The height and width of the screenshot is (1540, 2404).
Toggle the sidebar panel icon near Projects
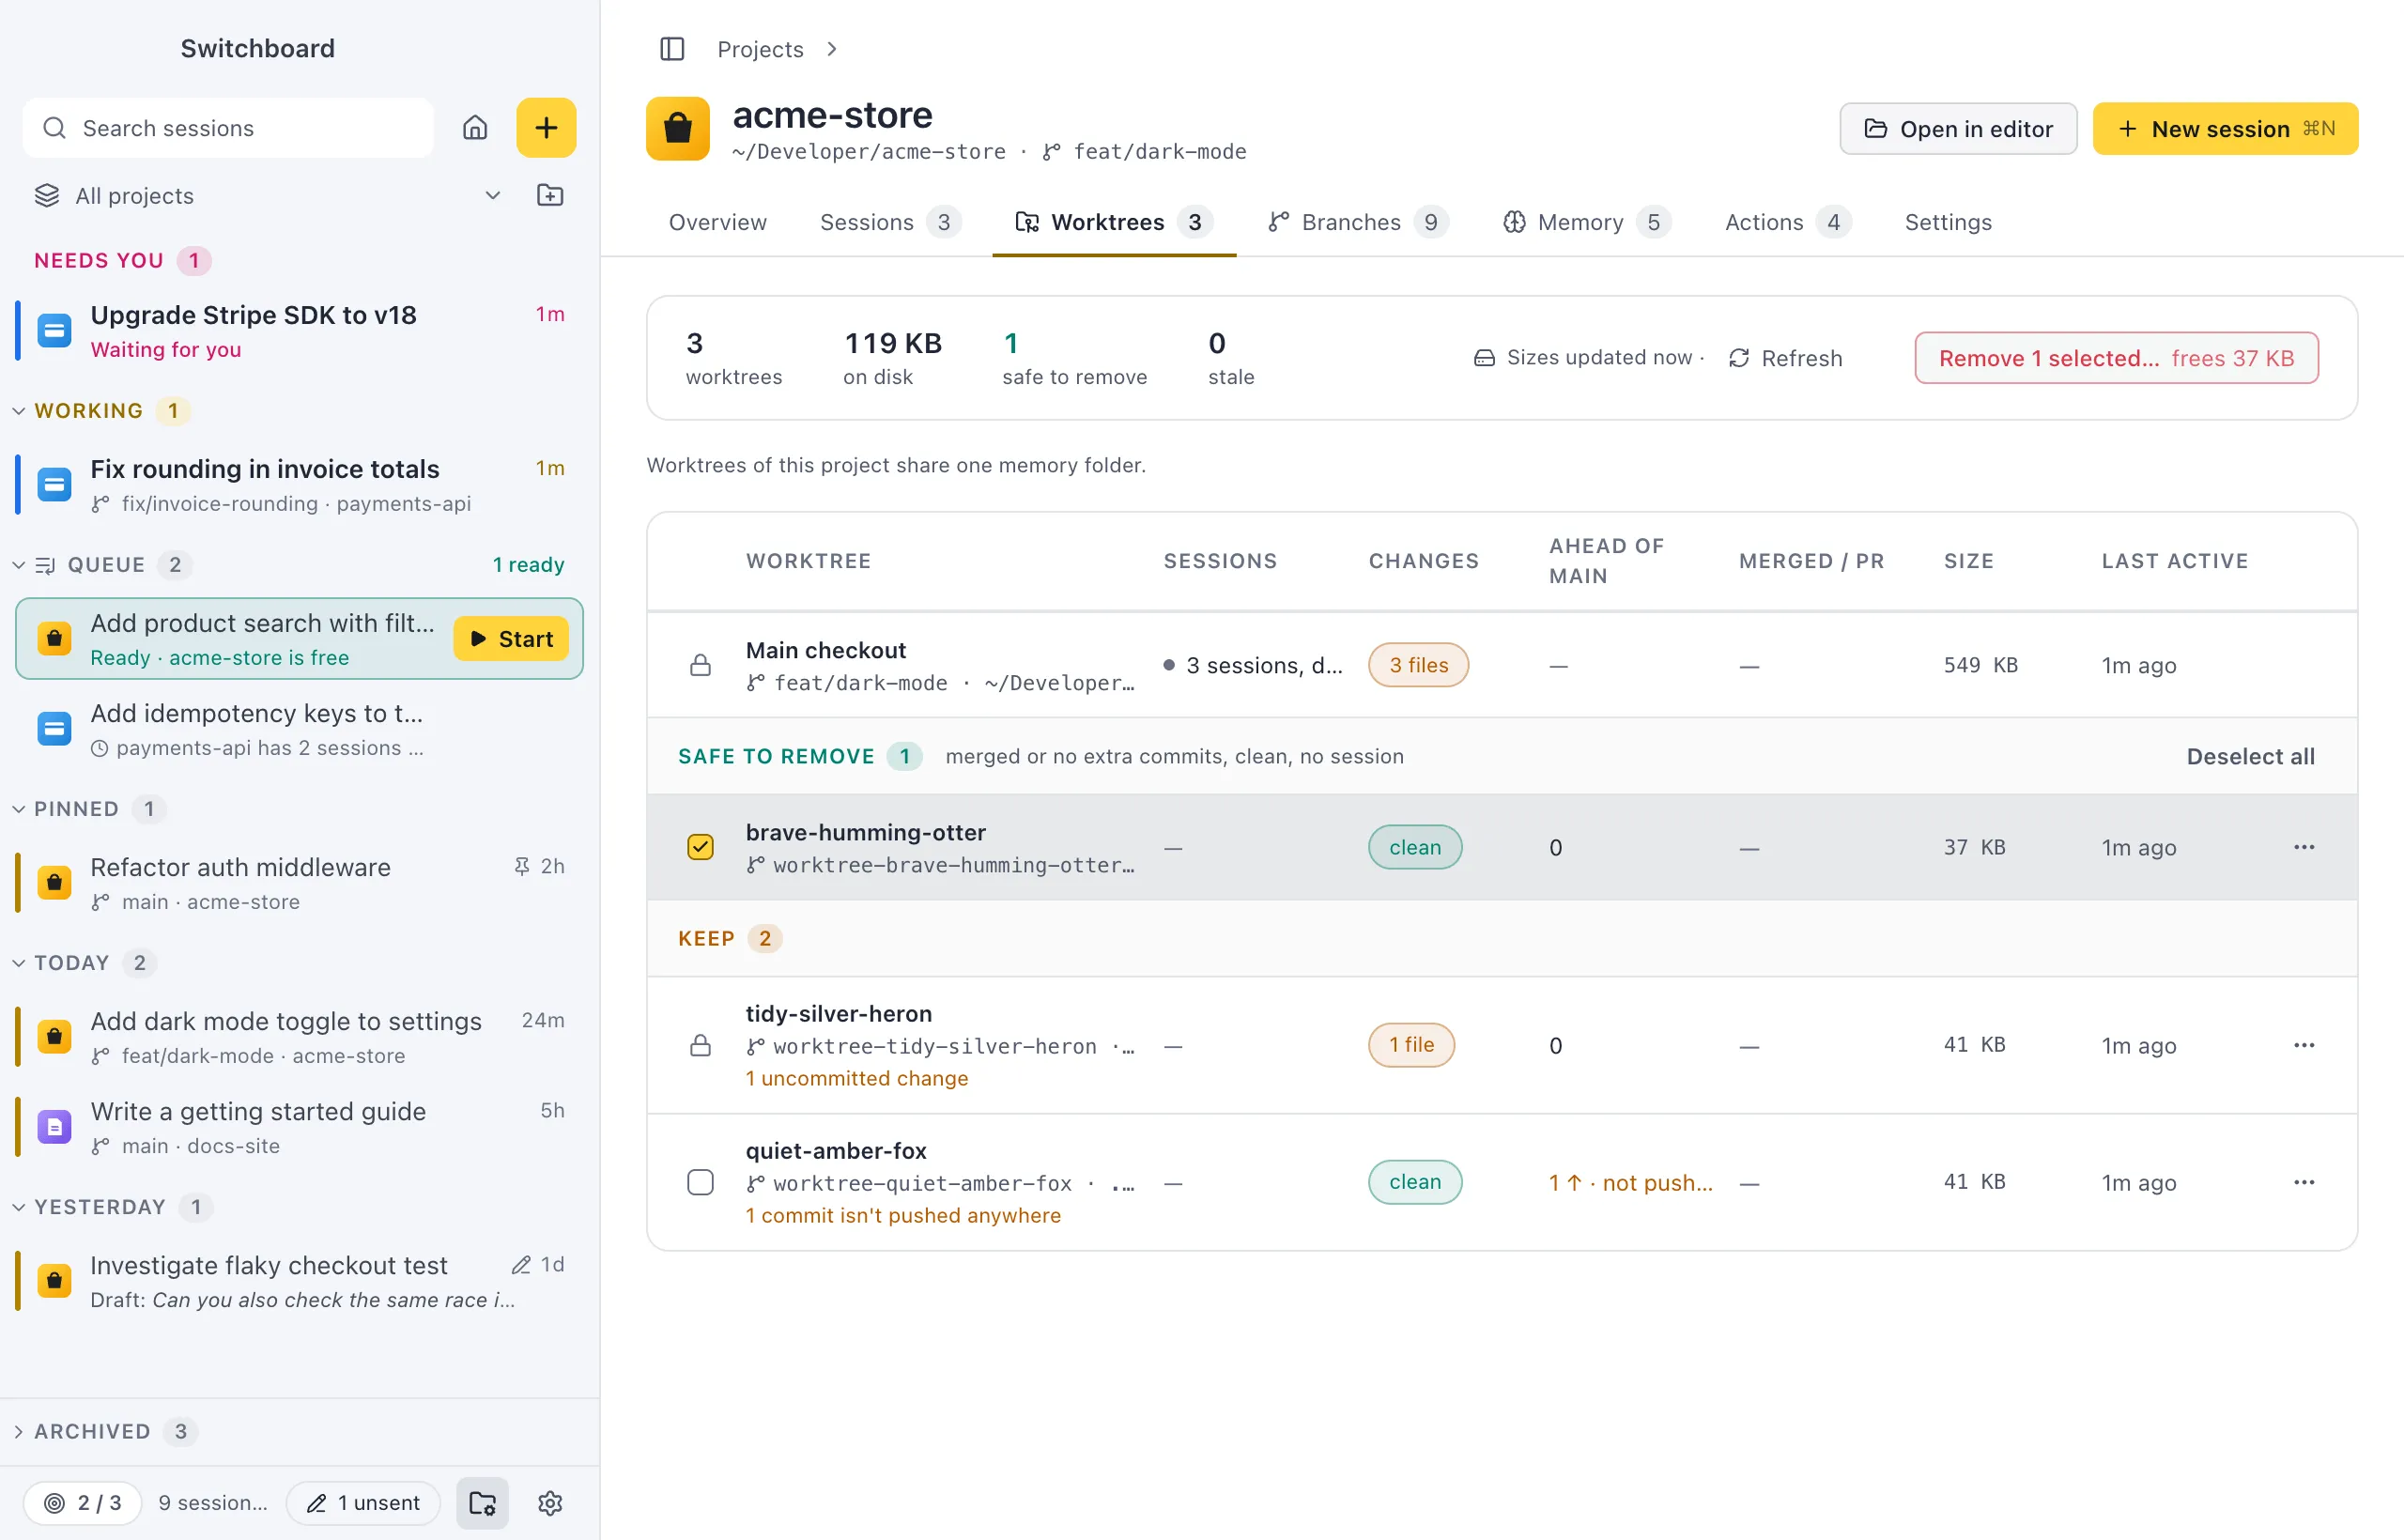tap(672, 49)
